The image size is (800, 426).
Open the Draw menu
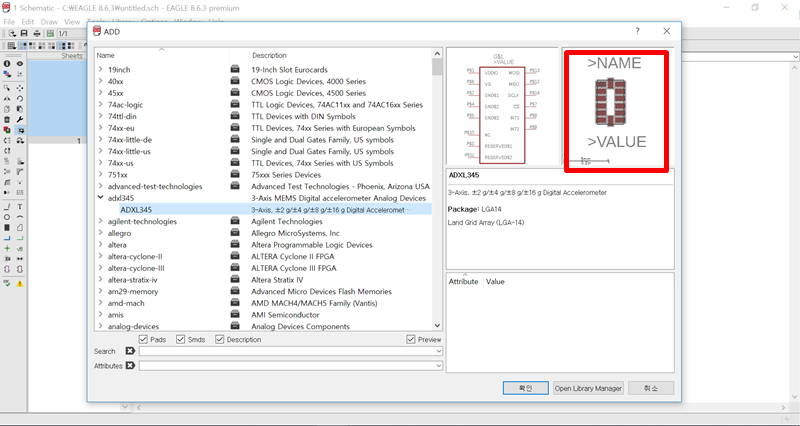point(49,22)
